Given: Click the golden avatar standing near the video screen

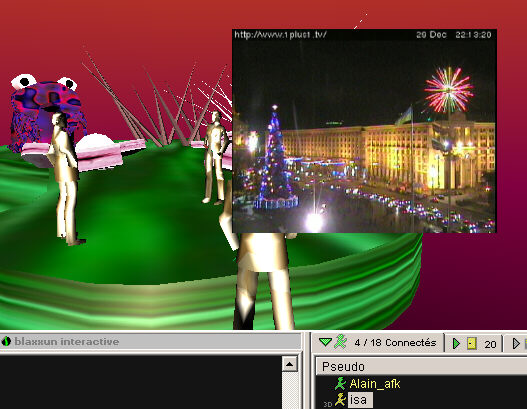Looking at the screenshot, I should [x=216, y=158].
